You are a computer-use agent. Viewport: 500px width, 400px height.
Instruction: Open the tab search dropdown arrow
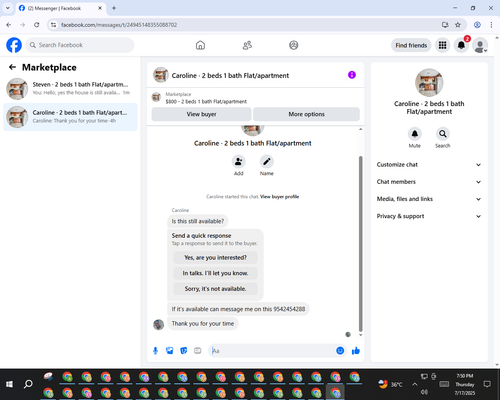pyautogui.click(x=8, y=8)
